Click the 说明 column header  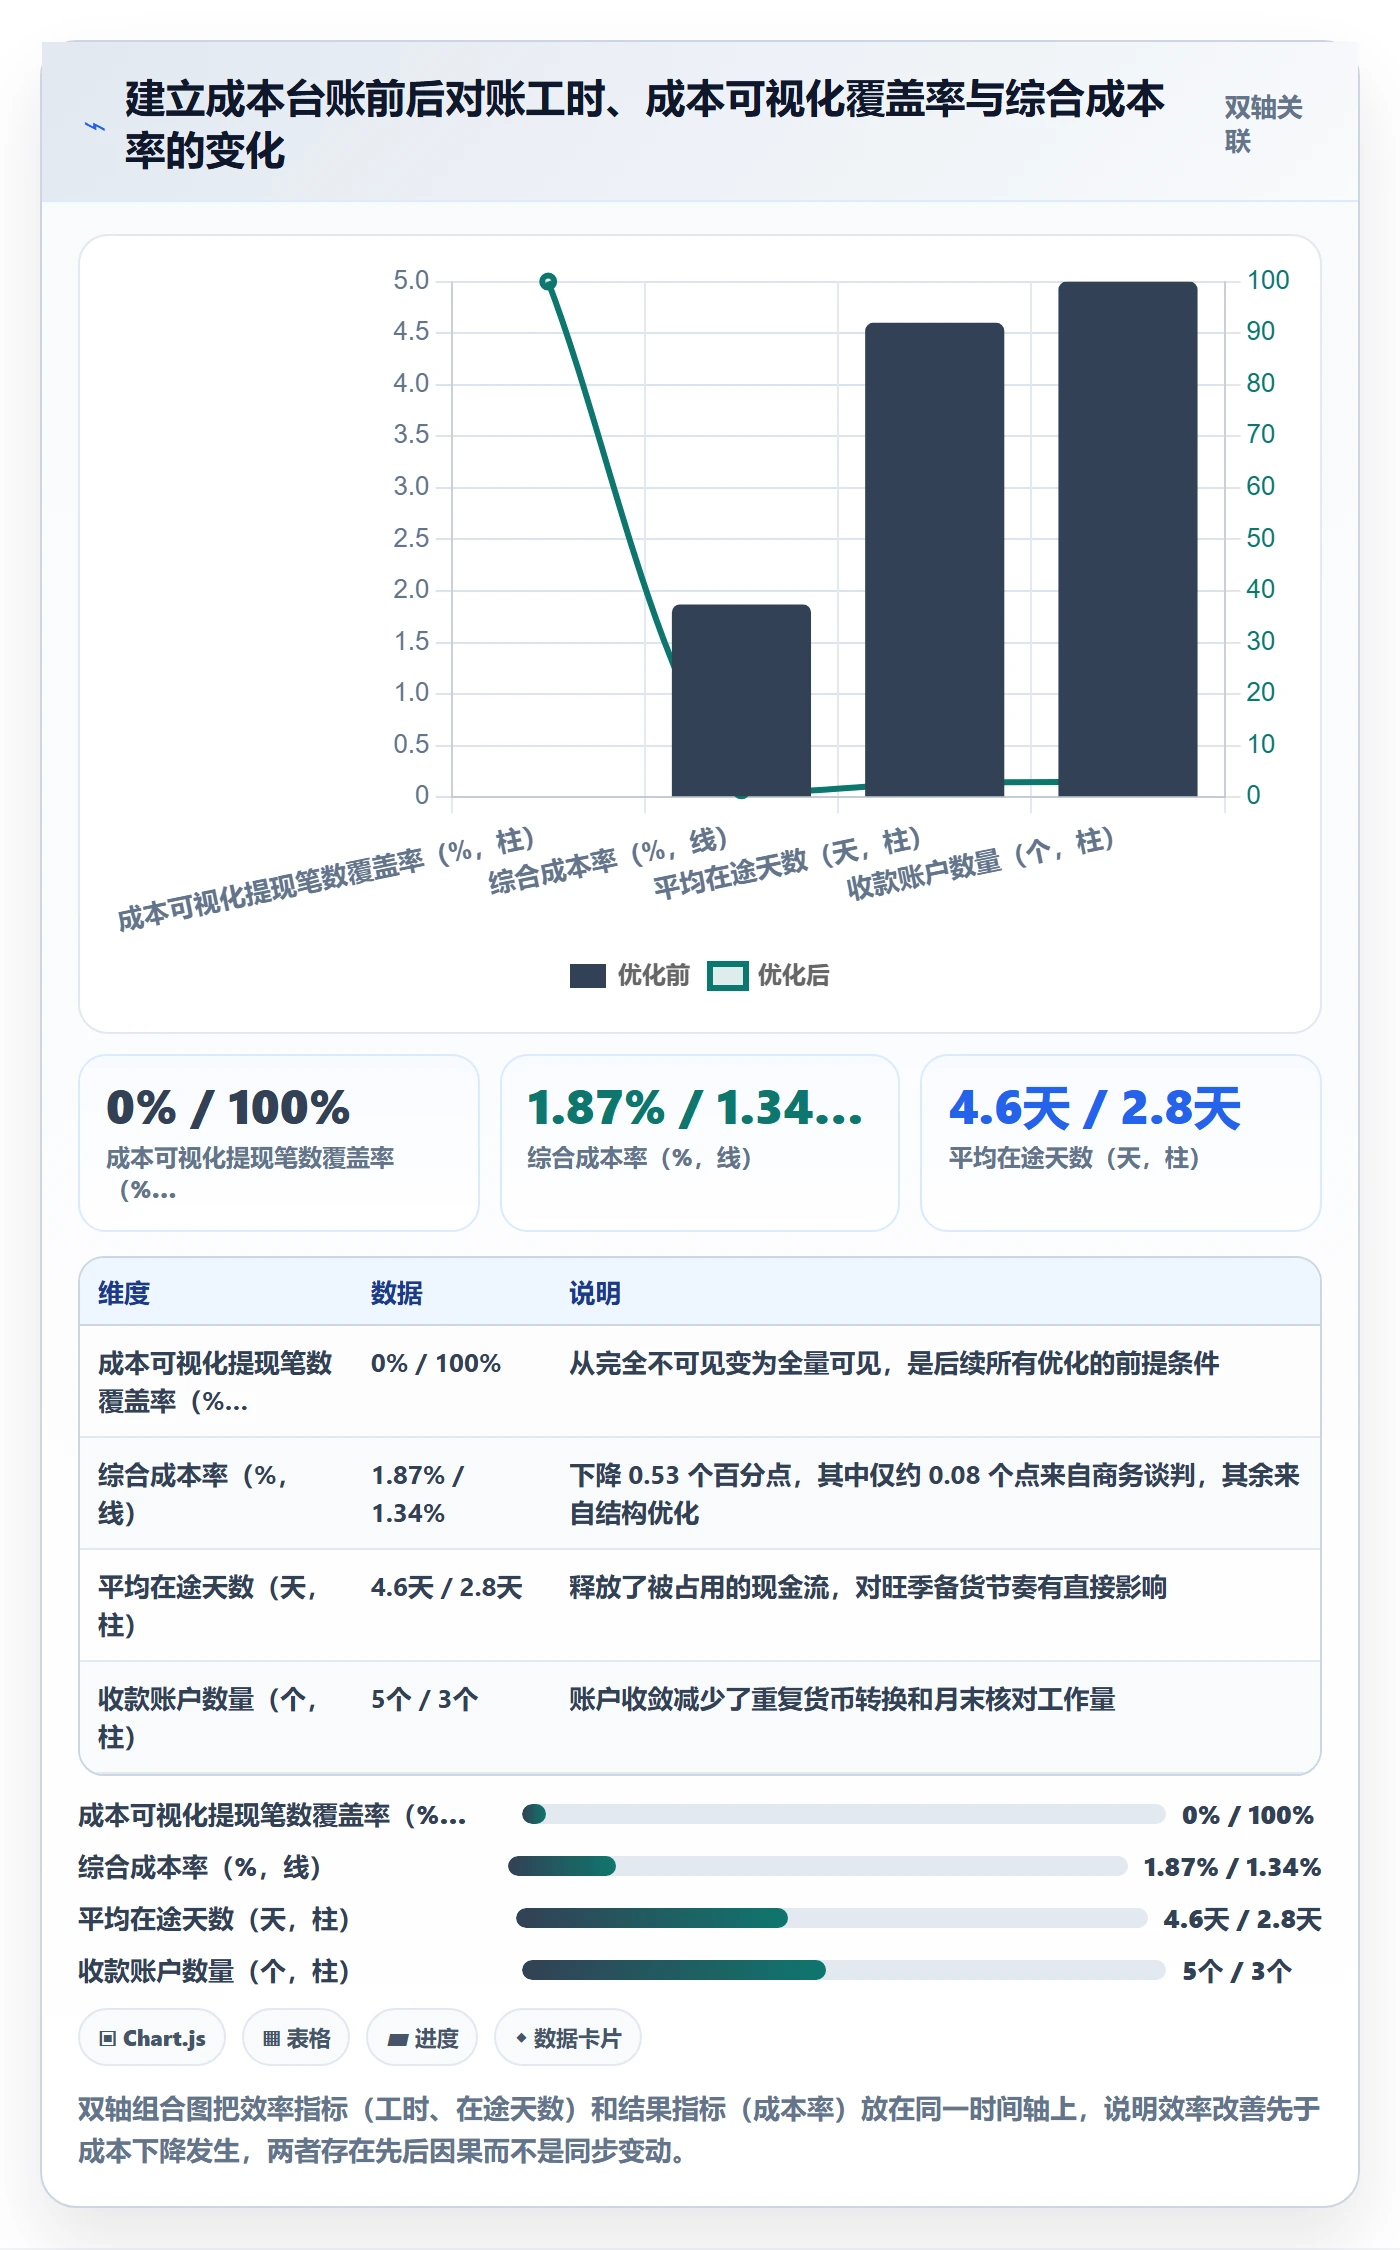[595, 1293]
